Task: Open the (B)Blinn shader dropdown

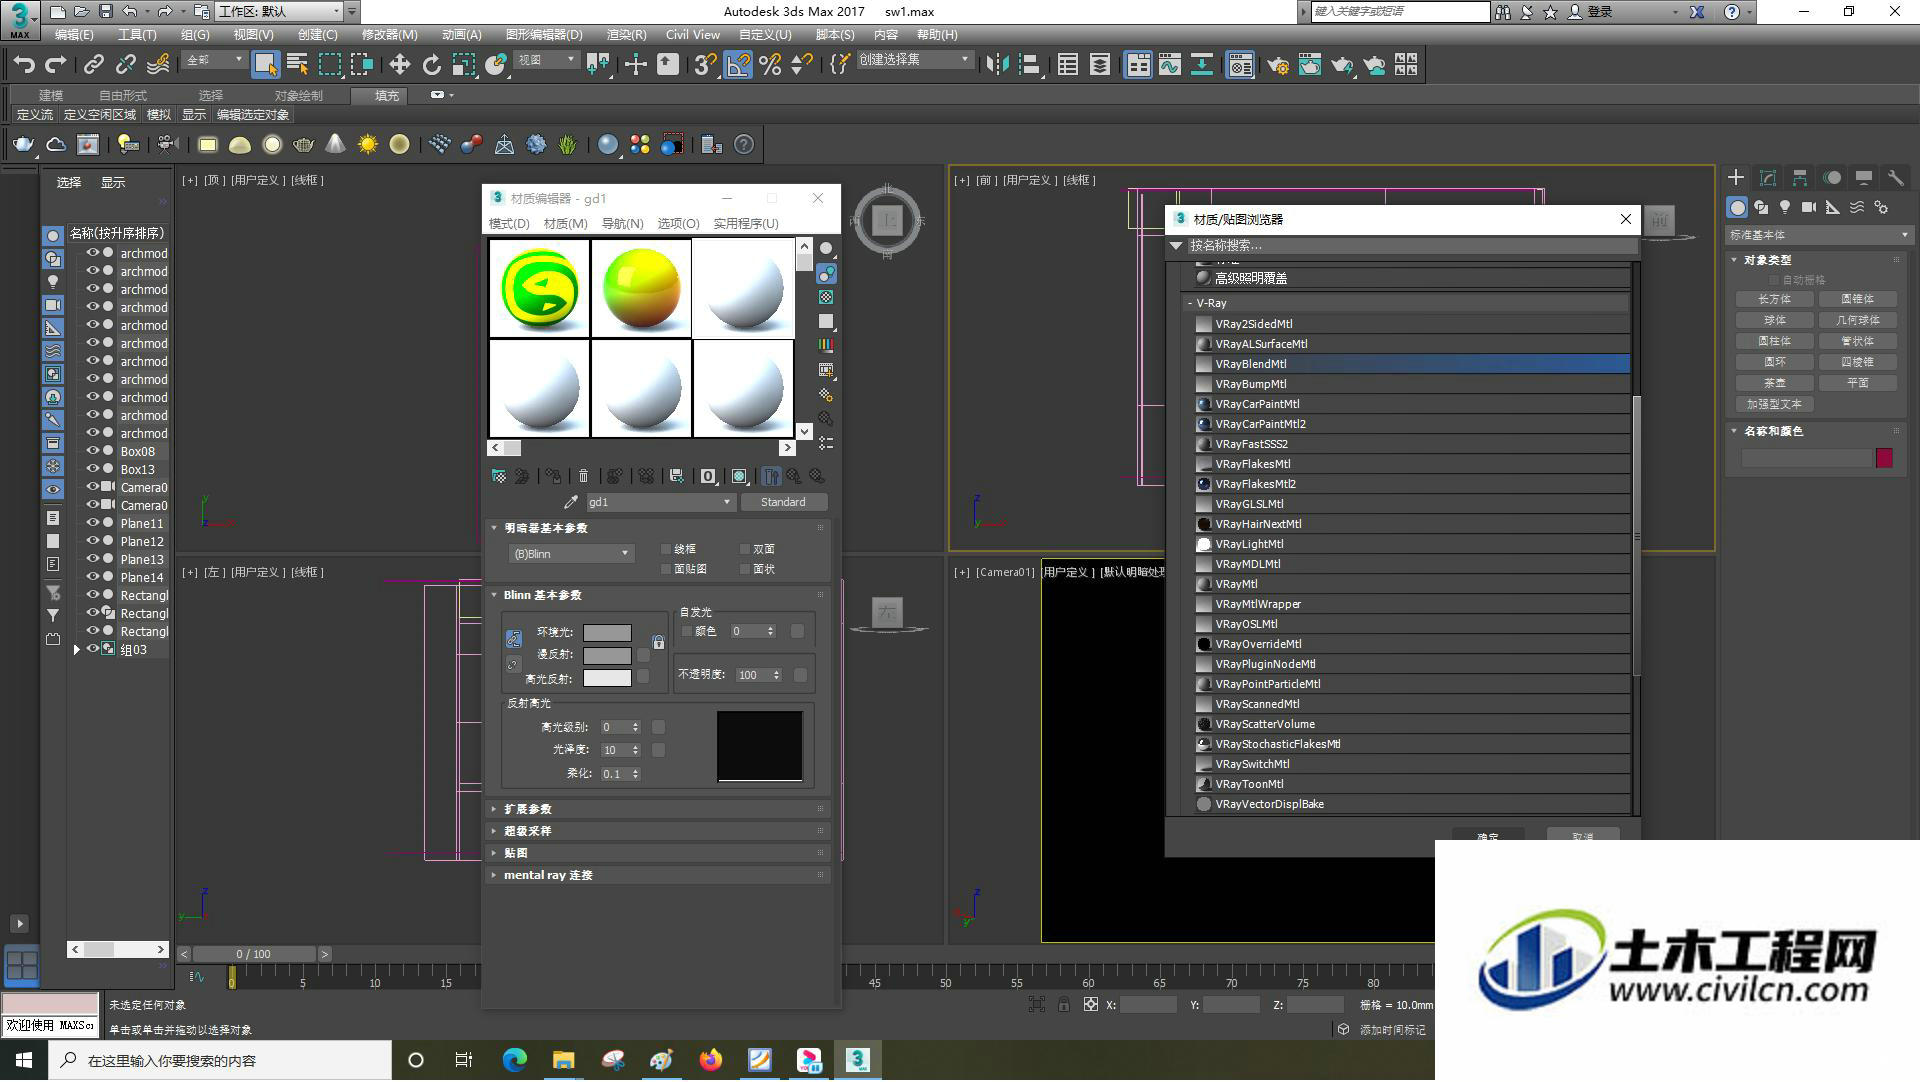Action: (570, 554)
